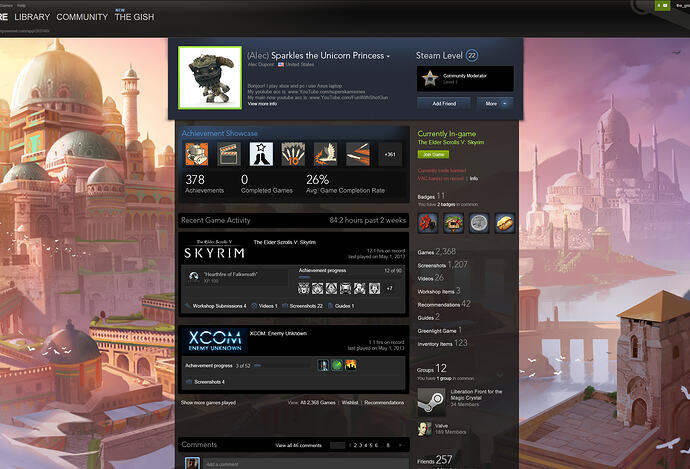Screen dimensions: 690x469
Task: Click the sandwich badge icon
Action: coord(504,223)
